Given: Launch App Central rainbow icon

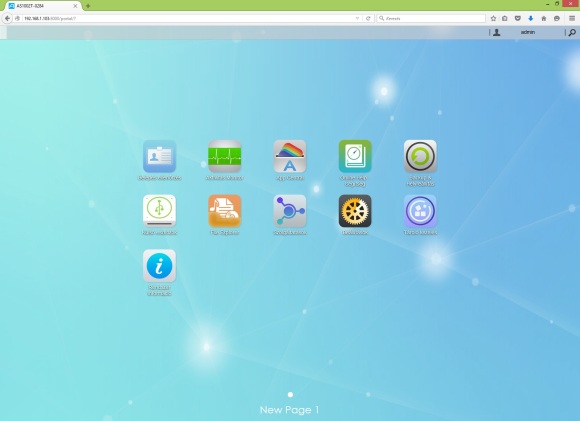Looking at the screenshot, I should 290,156.
